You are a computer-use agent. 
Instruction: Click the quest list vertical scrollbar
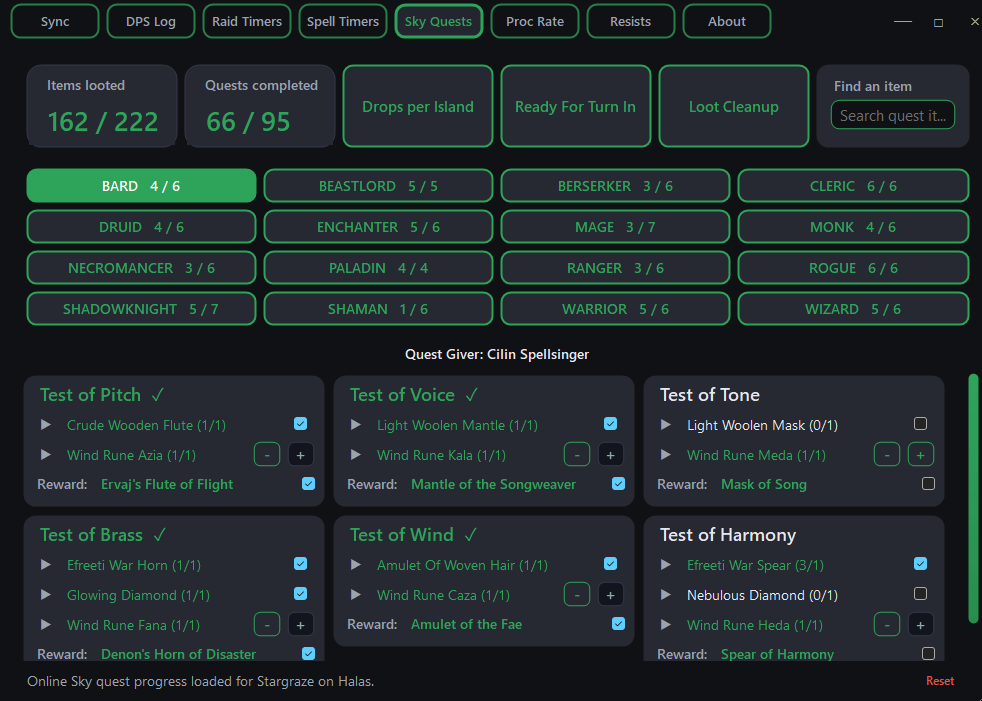[973, 499]
